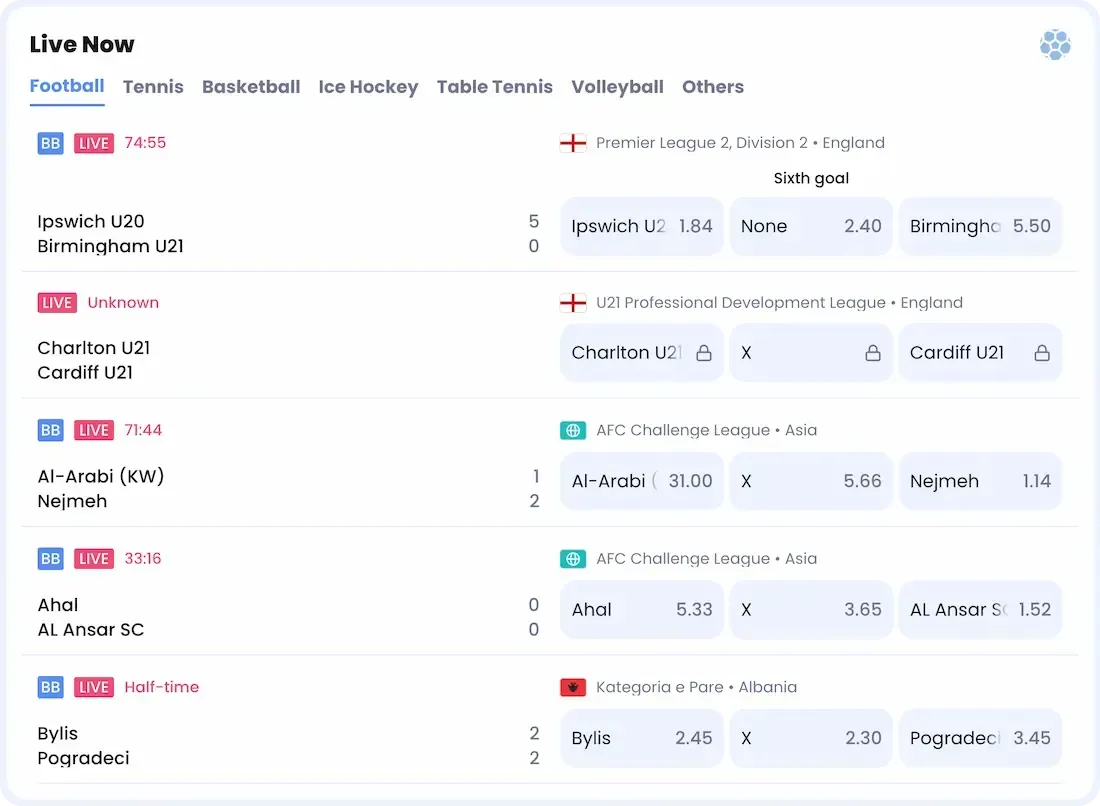This screenshot has height=806, width=1100.
Task: Open the AL Ansar SC team name in match list
Action: tap(90, 629)
